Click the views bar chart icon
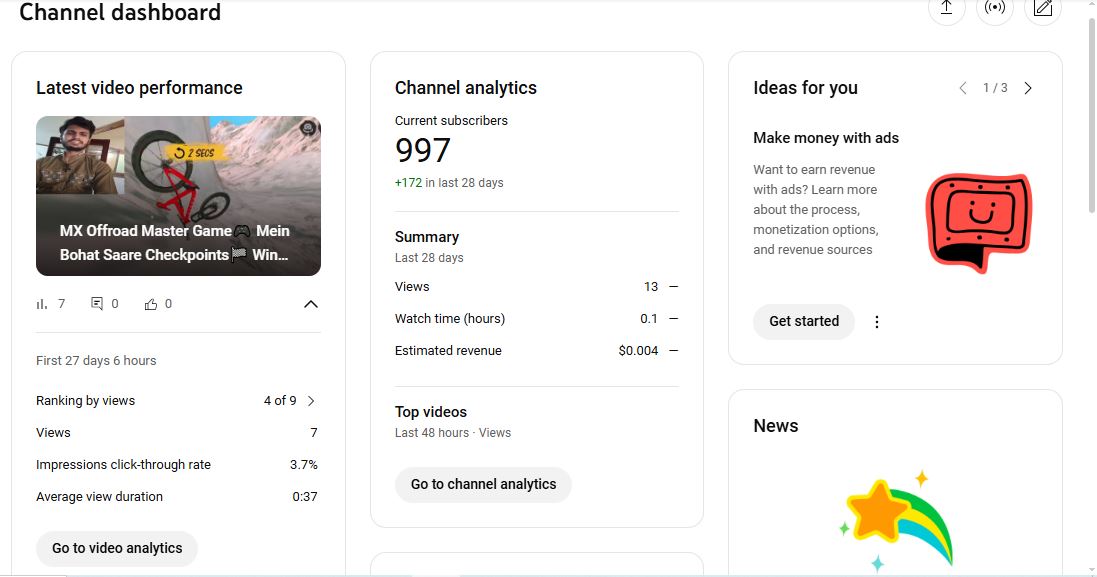 [42, 304]
